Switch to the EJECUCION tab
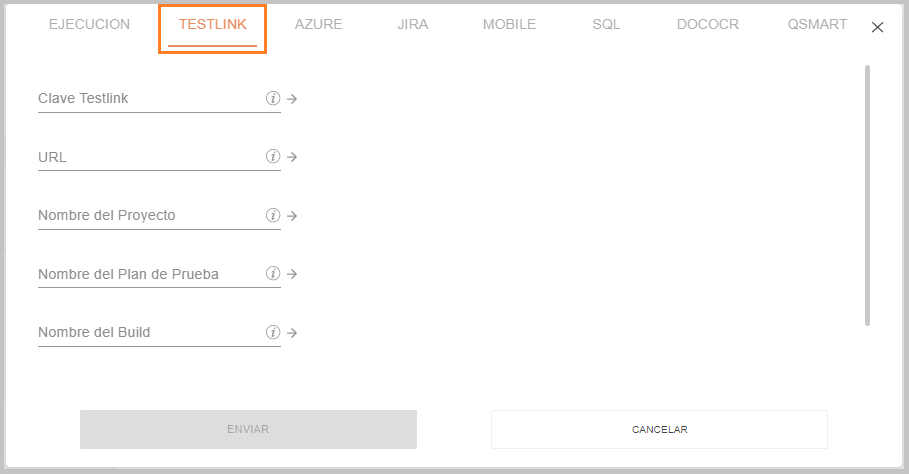 [x=89, y=24]
